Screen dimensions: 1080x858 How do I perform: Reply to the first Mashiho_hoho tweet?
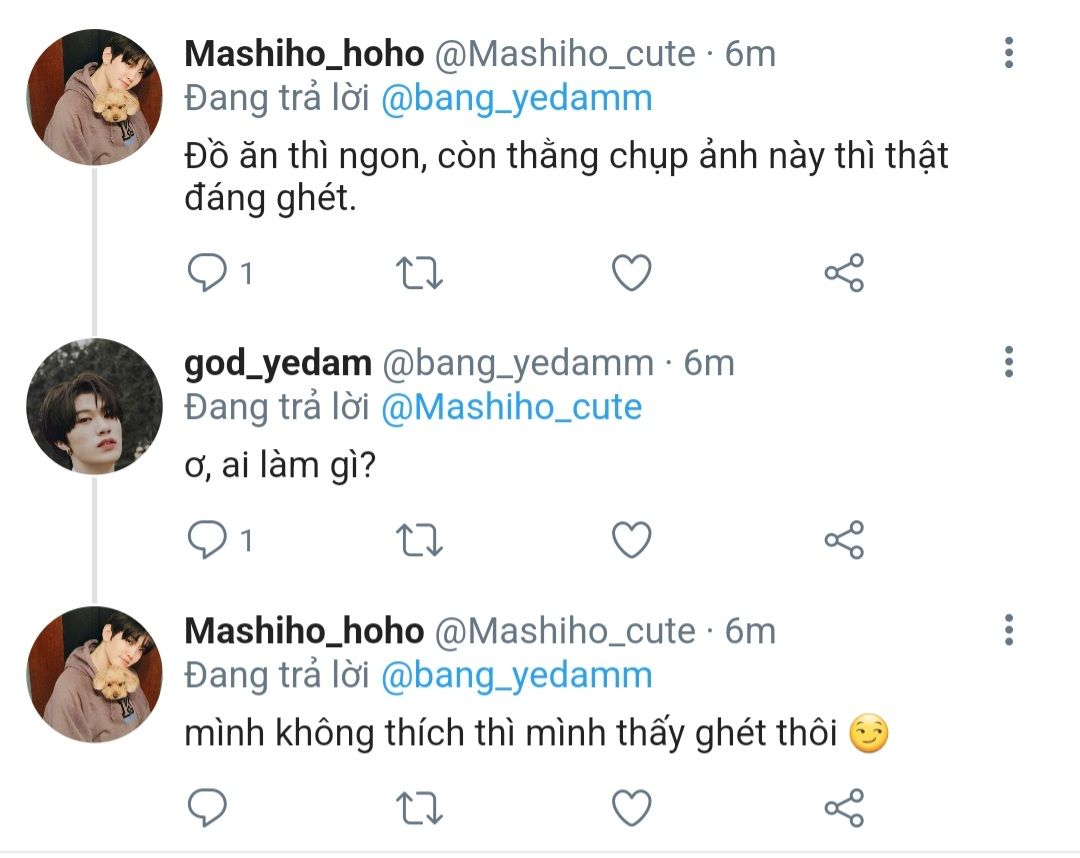(208, 272)
